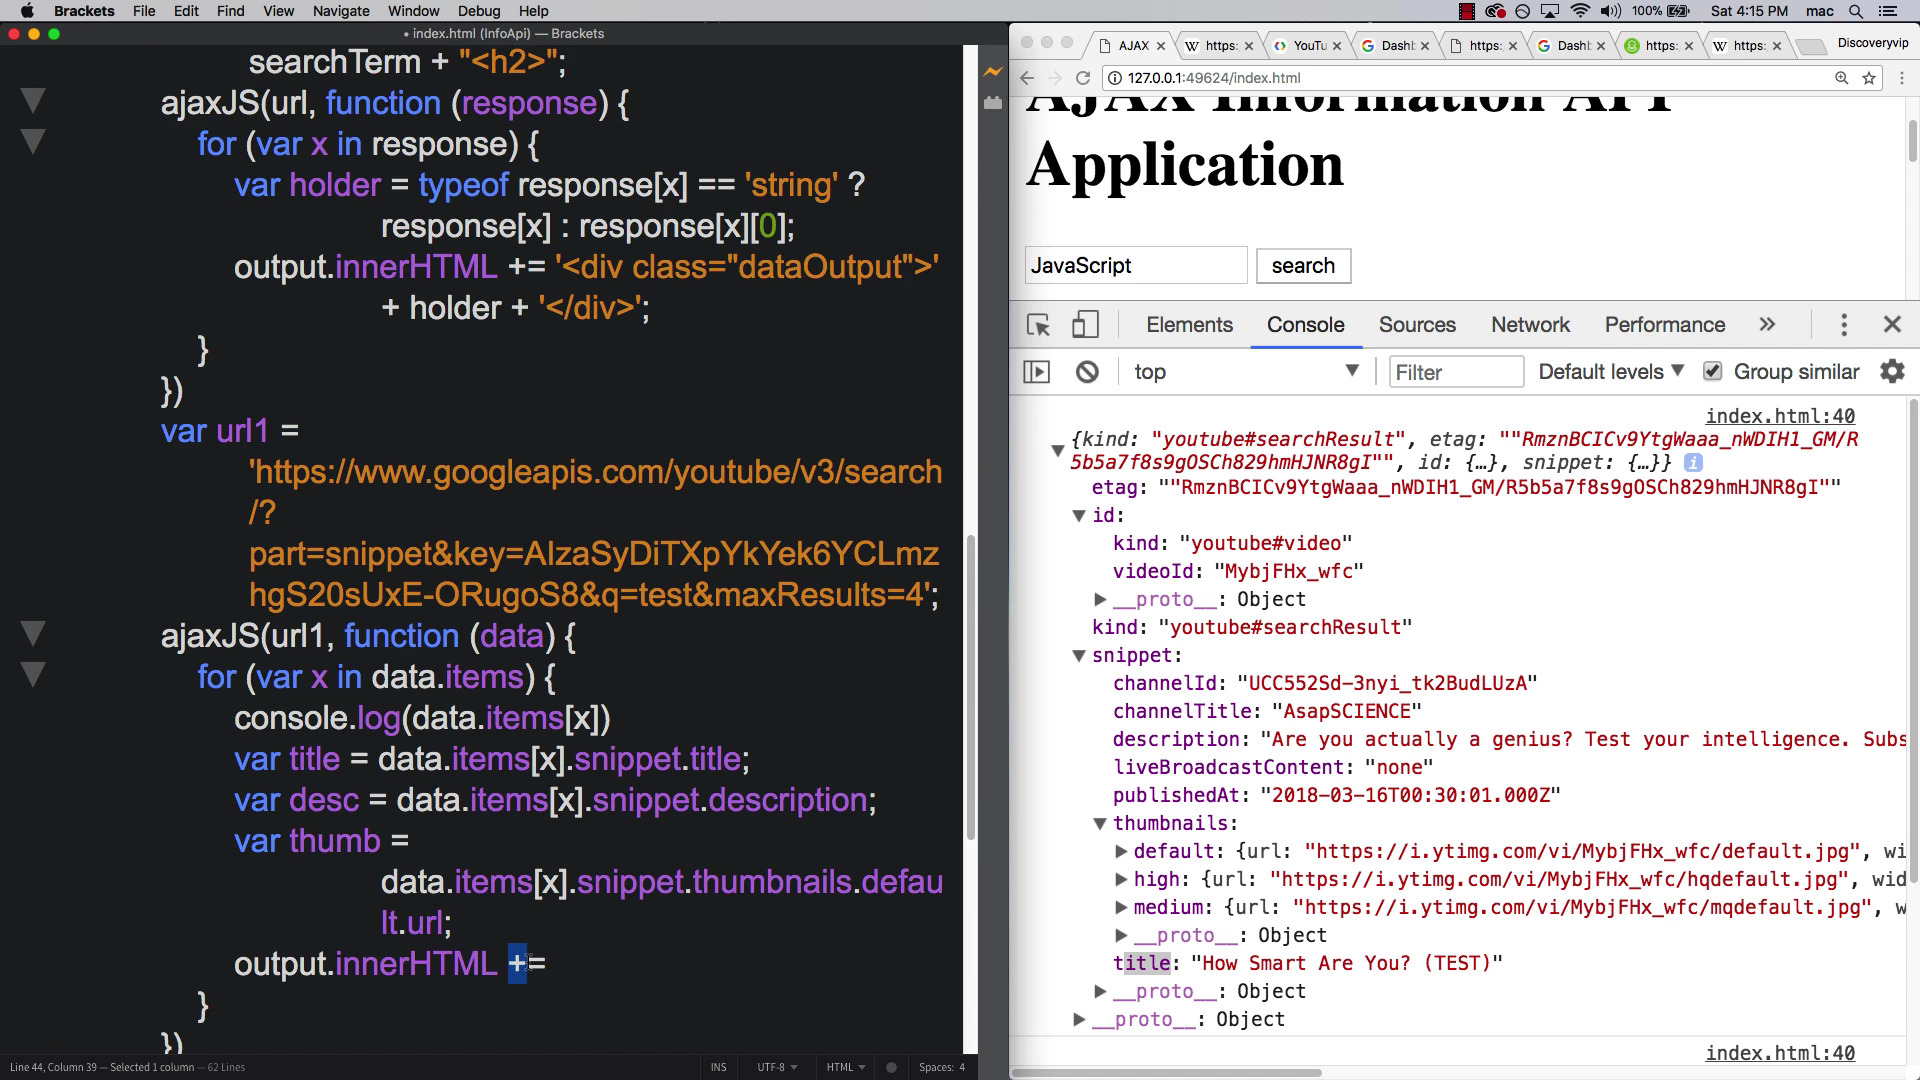Image resolution: width=1920 pixels, height=1080 pixels.
Task: Switch to the Network tab
Action: coord(1530,325)
